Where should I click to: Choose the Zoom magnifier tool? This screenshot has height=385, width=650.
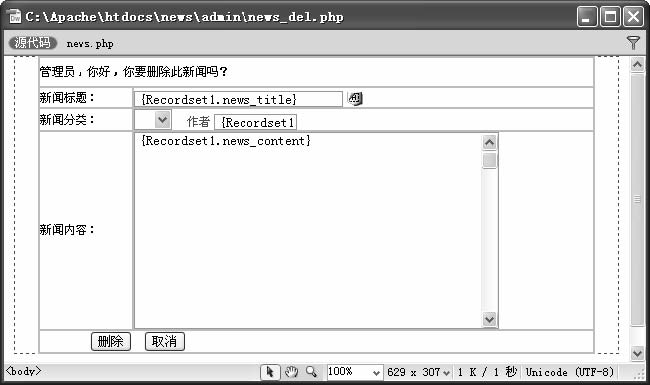311,372
